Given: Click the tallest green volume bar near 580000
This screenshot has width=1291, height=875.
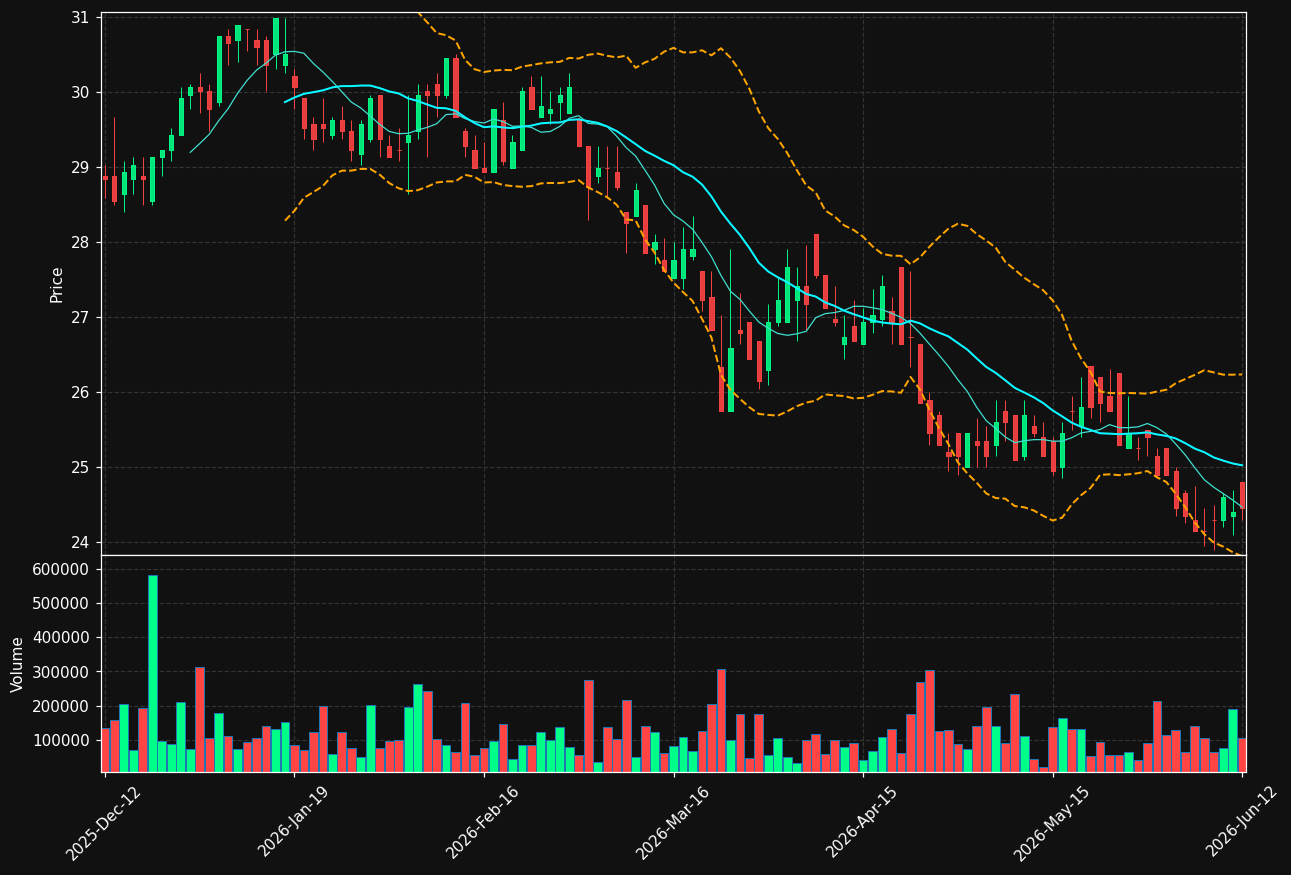Looking at the screenshot, I should (x=152, y=673).
